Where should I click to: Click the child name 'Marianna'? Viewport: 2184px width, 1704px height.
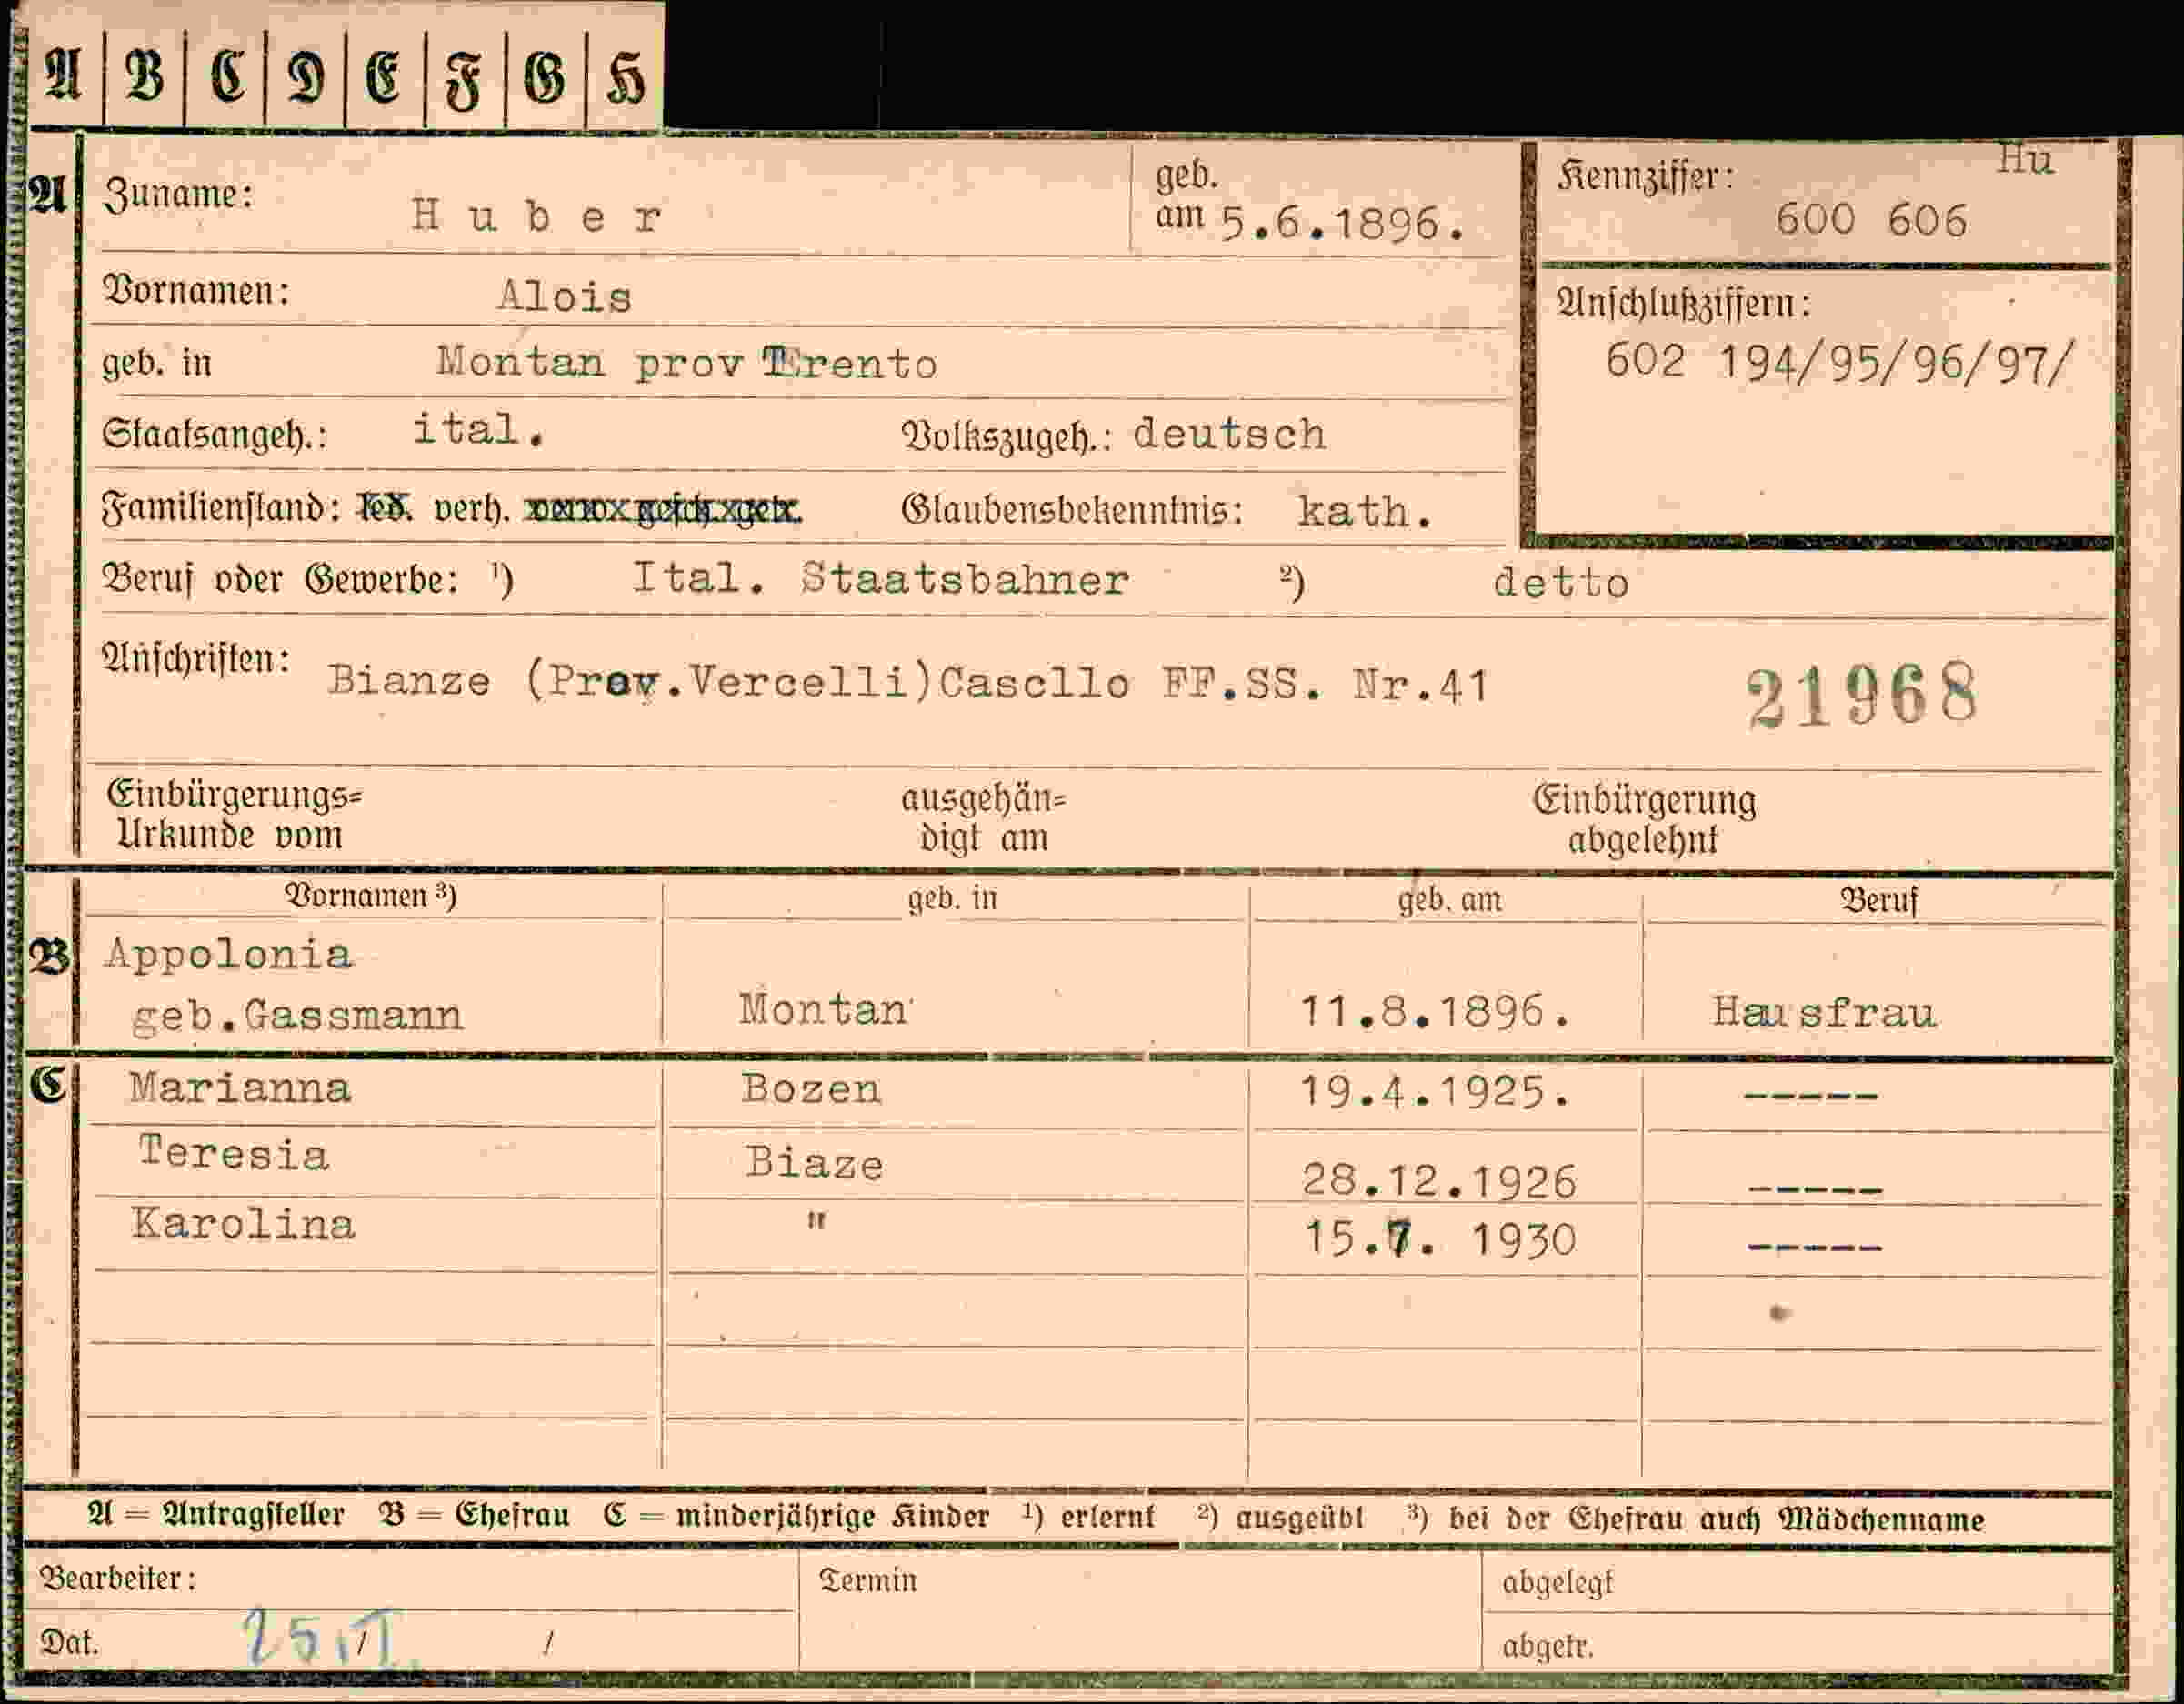point(240,1088)
